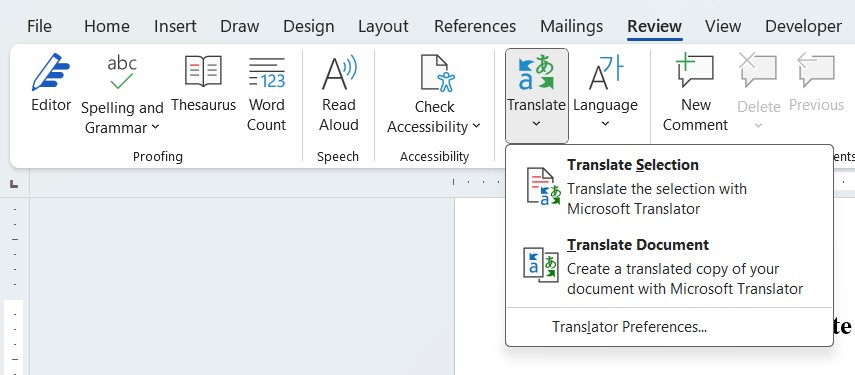Run Check Accessibility

coord(434,95)
